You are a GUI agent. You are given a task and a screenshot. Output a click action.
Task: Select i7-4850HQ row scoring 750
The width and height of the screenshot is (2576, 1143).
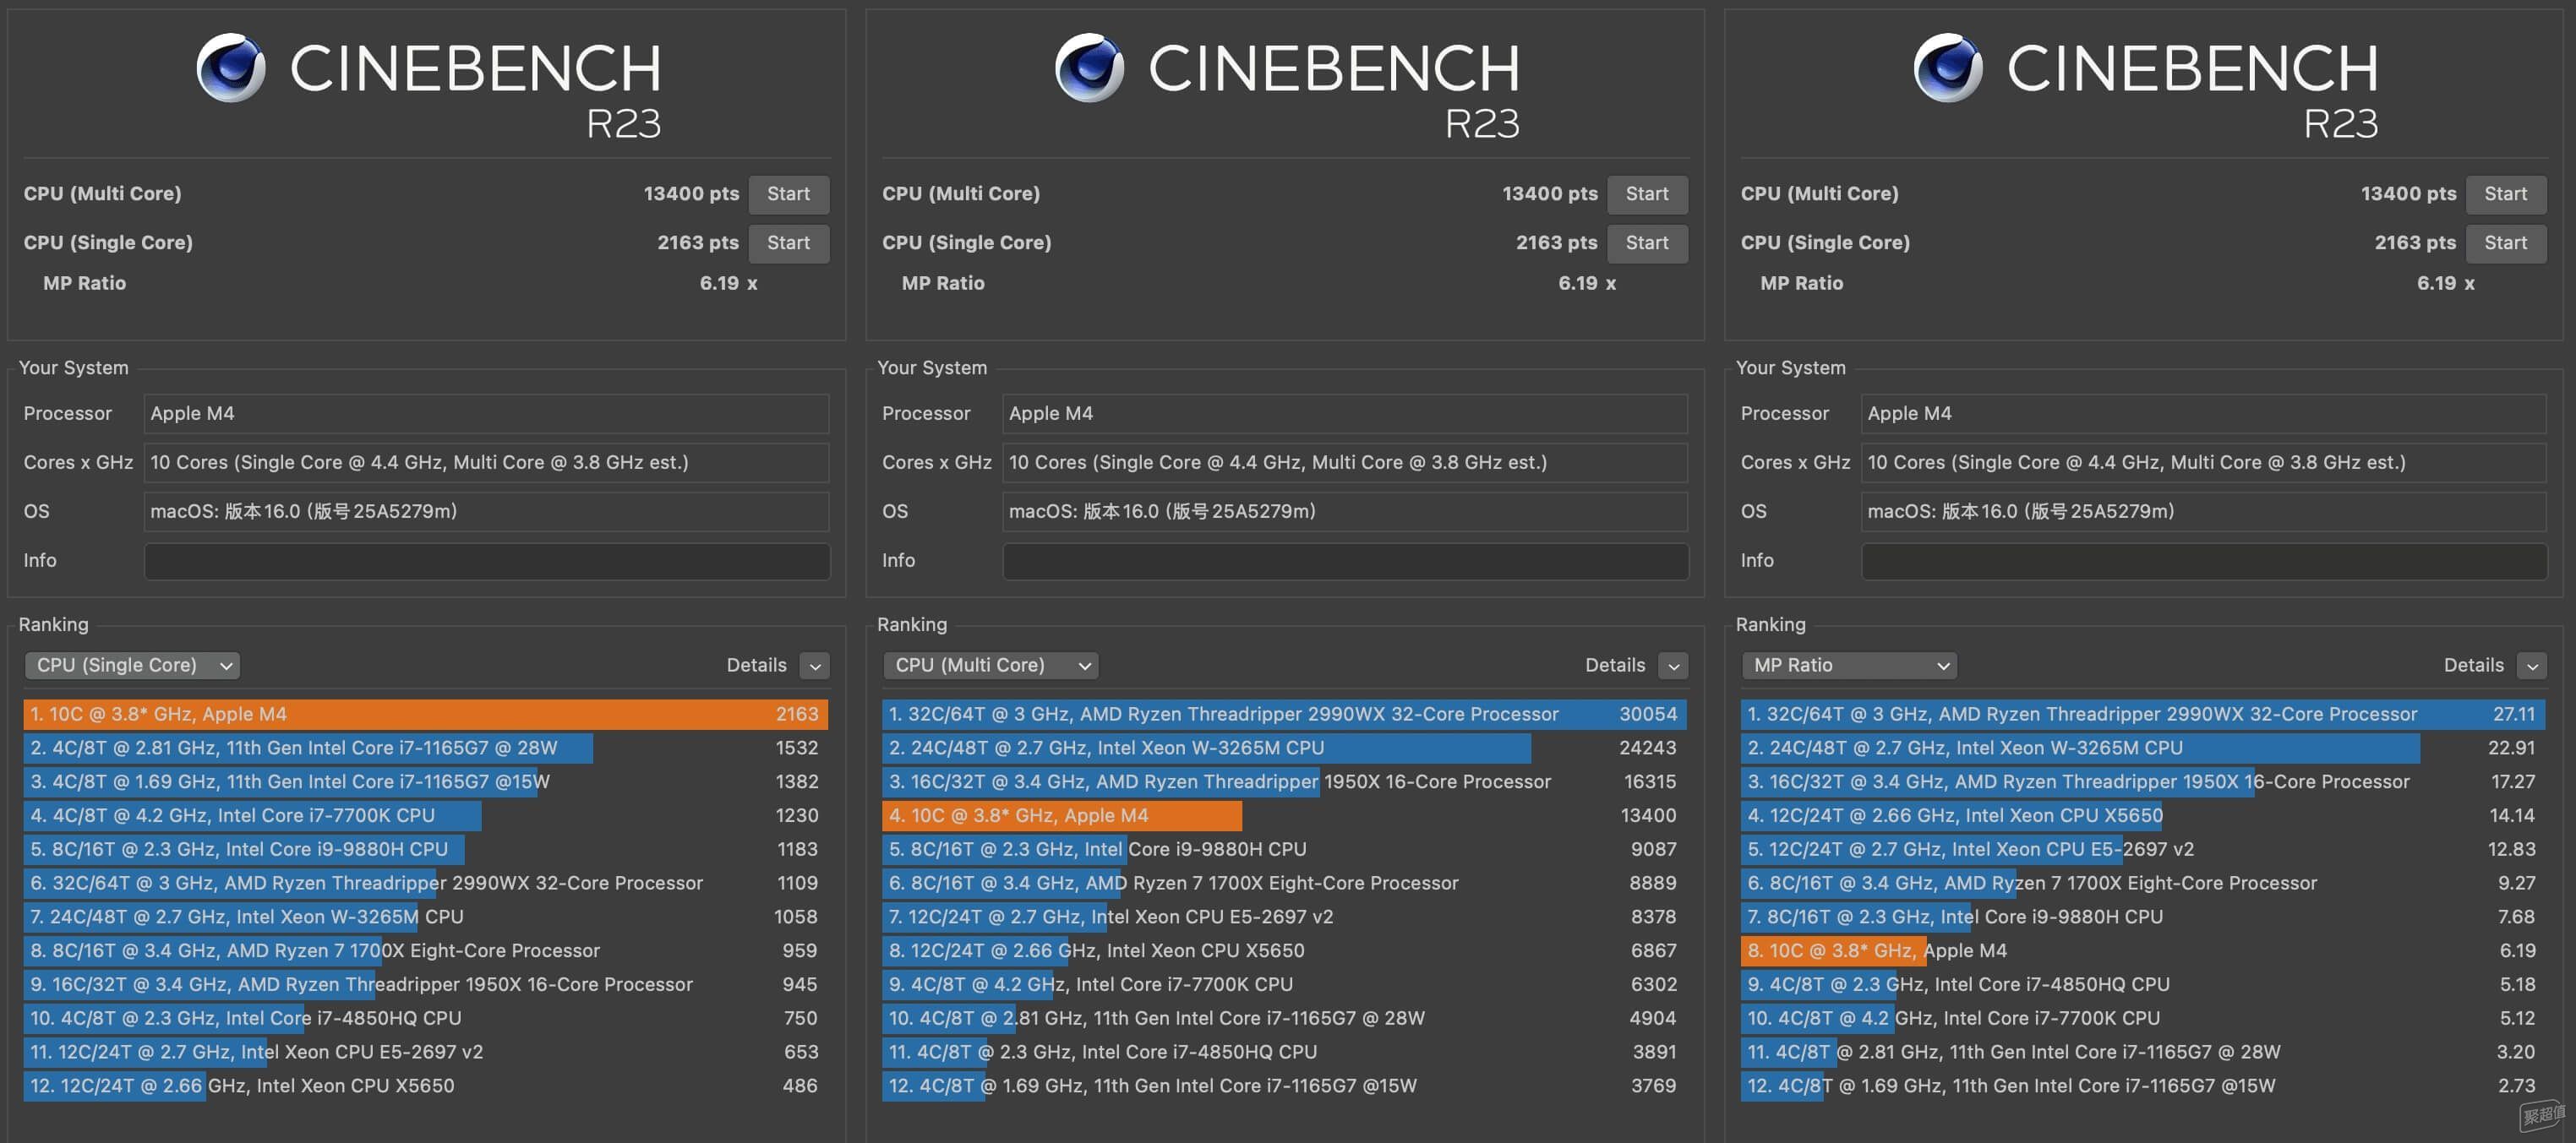coord(426,1018)
